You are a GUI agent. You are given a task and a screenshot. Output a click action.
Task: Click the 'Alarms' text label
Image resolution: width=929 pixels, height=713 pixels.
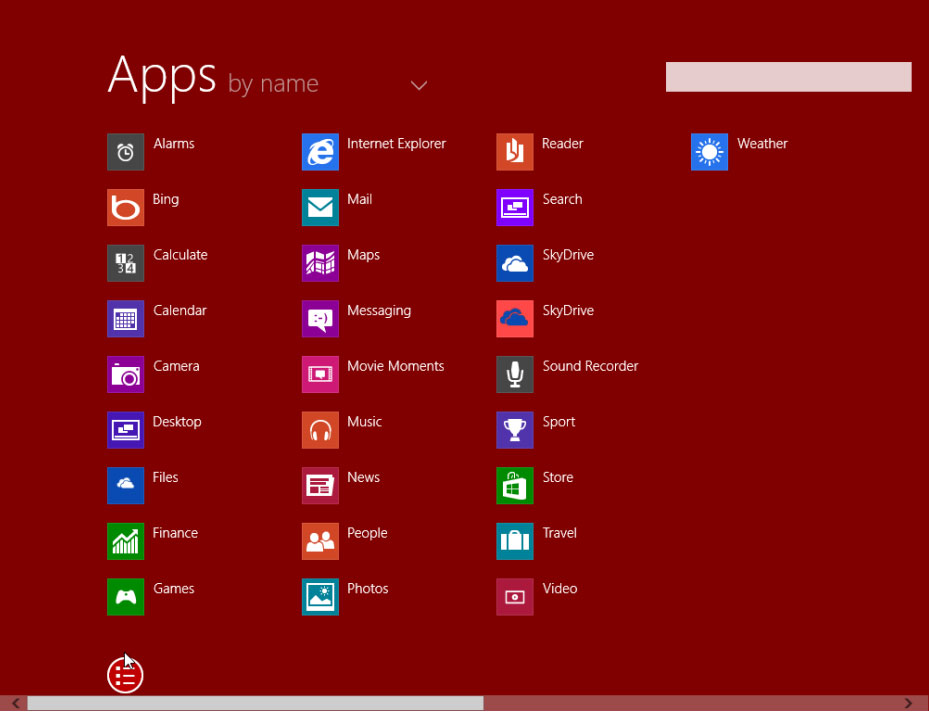pyautogui.click(x=174, y=144)
